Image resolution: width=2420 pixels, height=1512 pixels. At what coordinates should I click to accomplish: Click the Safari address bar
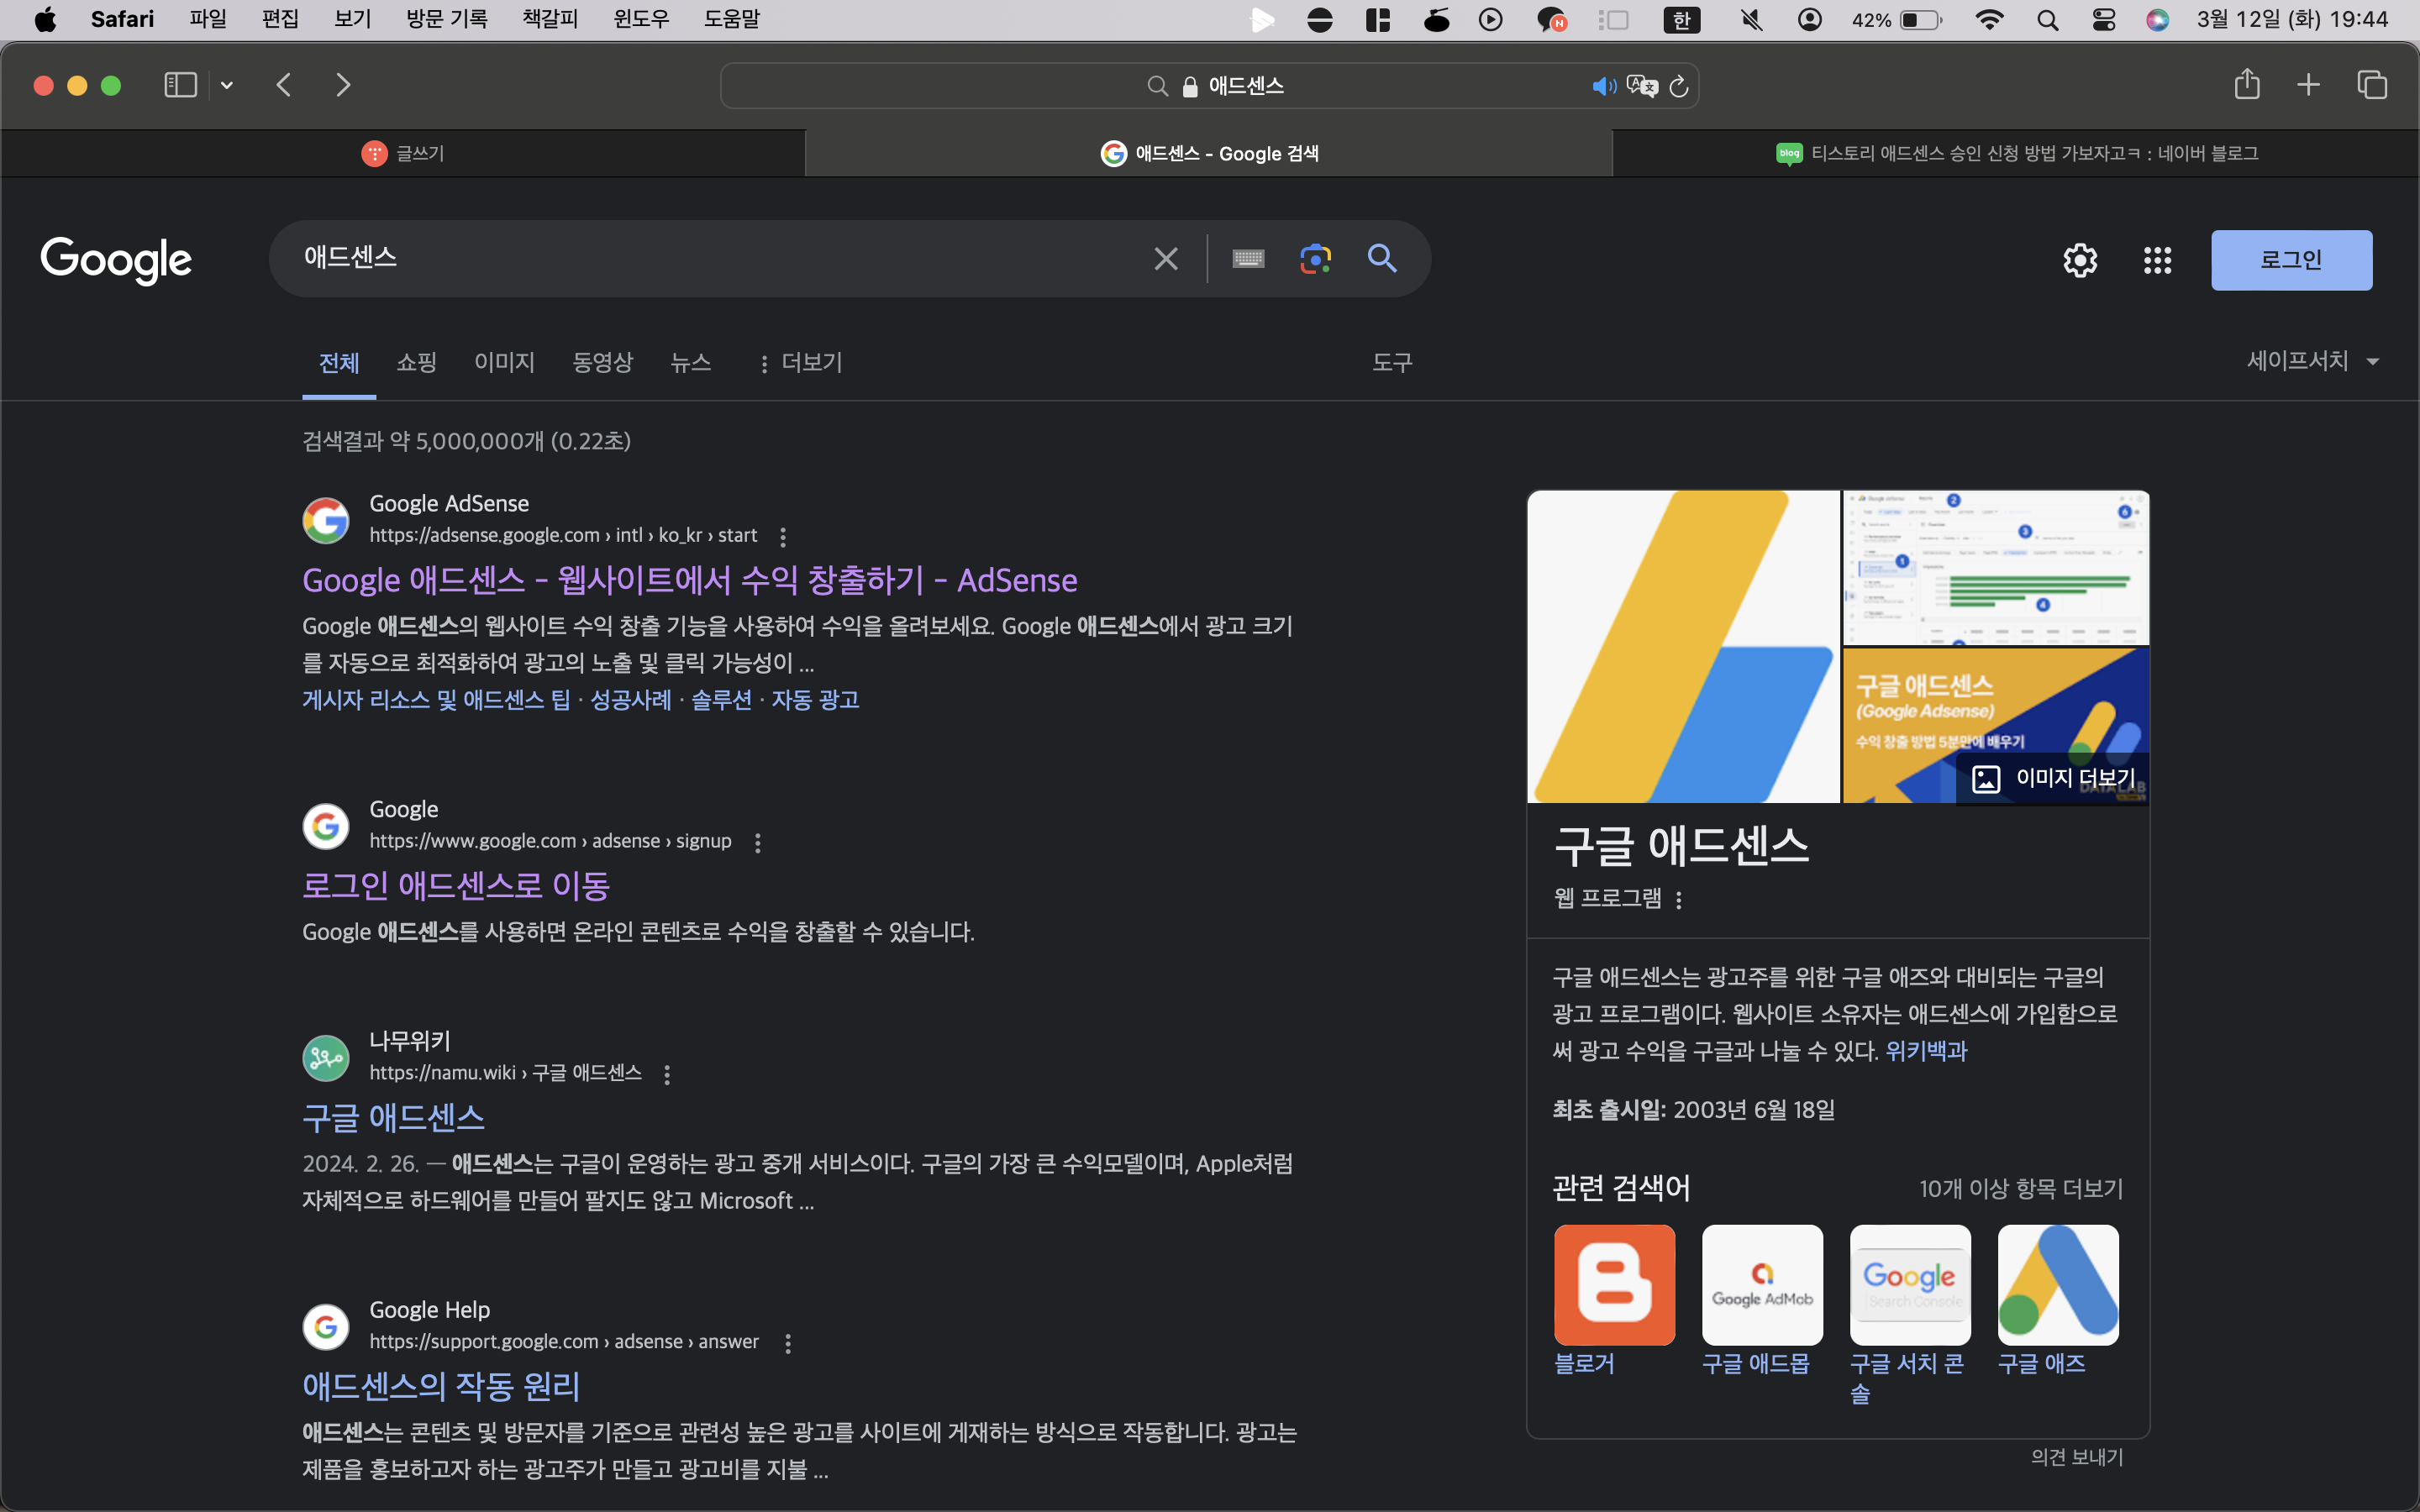tap(1209, 86)
